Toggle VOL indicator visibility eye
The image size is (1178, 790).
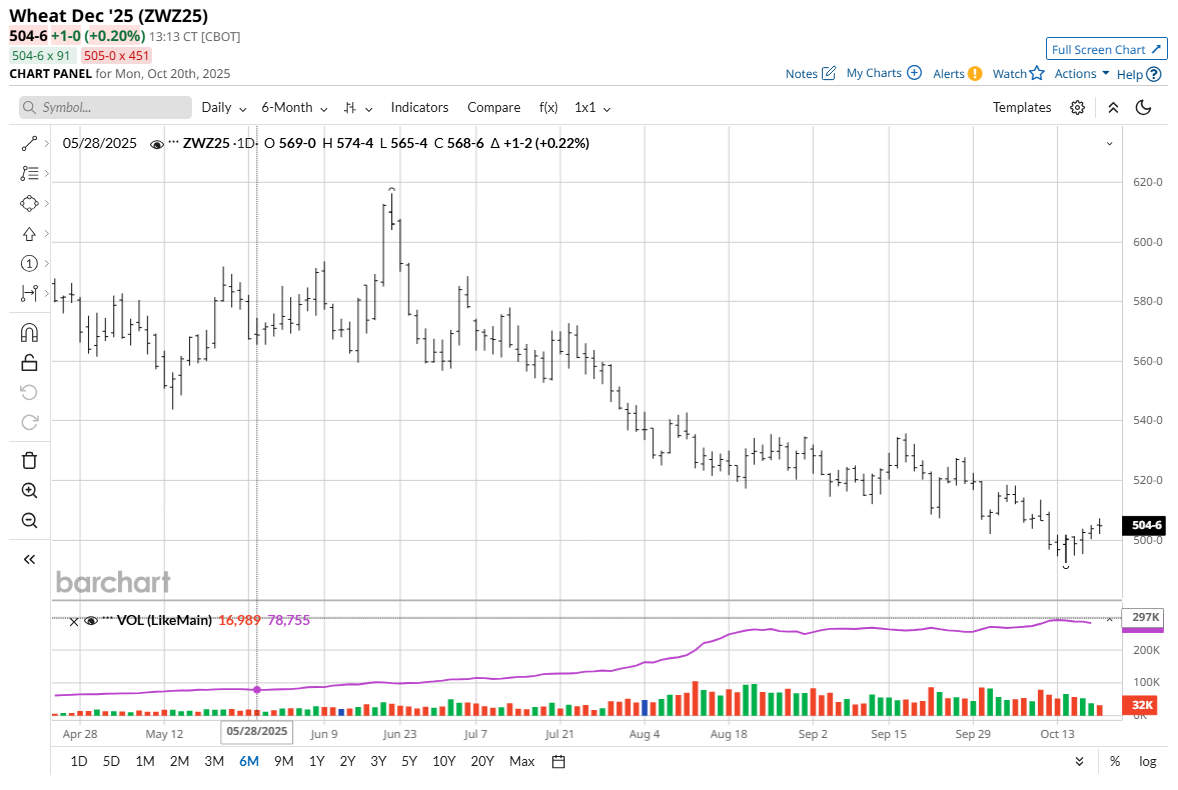pos(91,621)
